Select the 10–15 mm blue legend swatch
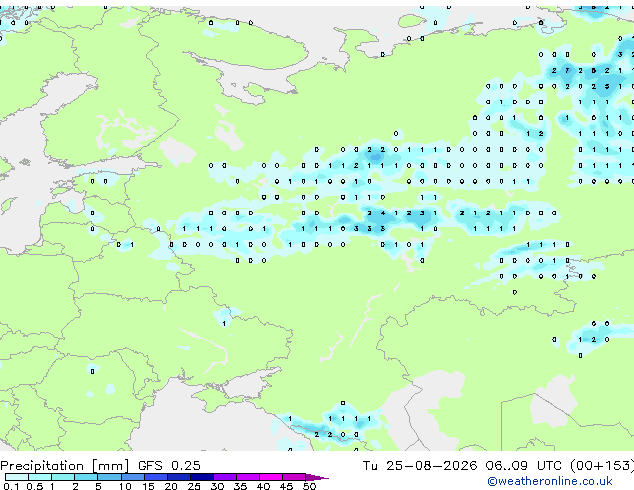Image resolution: width=634 pixels, height=490 pixels. tap(132, 477)
